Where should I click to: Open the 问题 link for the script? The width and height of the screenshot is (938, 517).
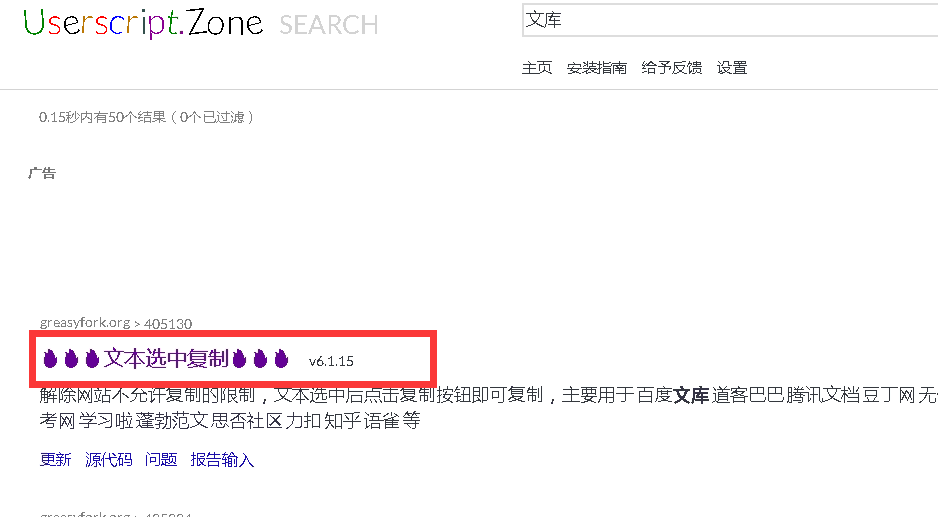pyautogui.click(x=161, y=460)
